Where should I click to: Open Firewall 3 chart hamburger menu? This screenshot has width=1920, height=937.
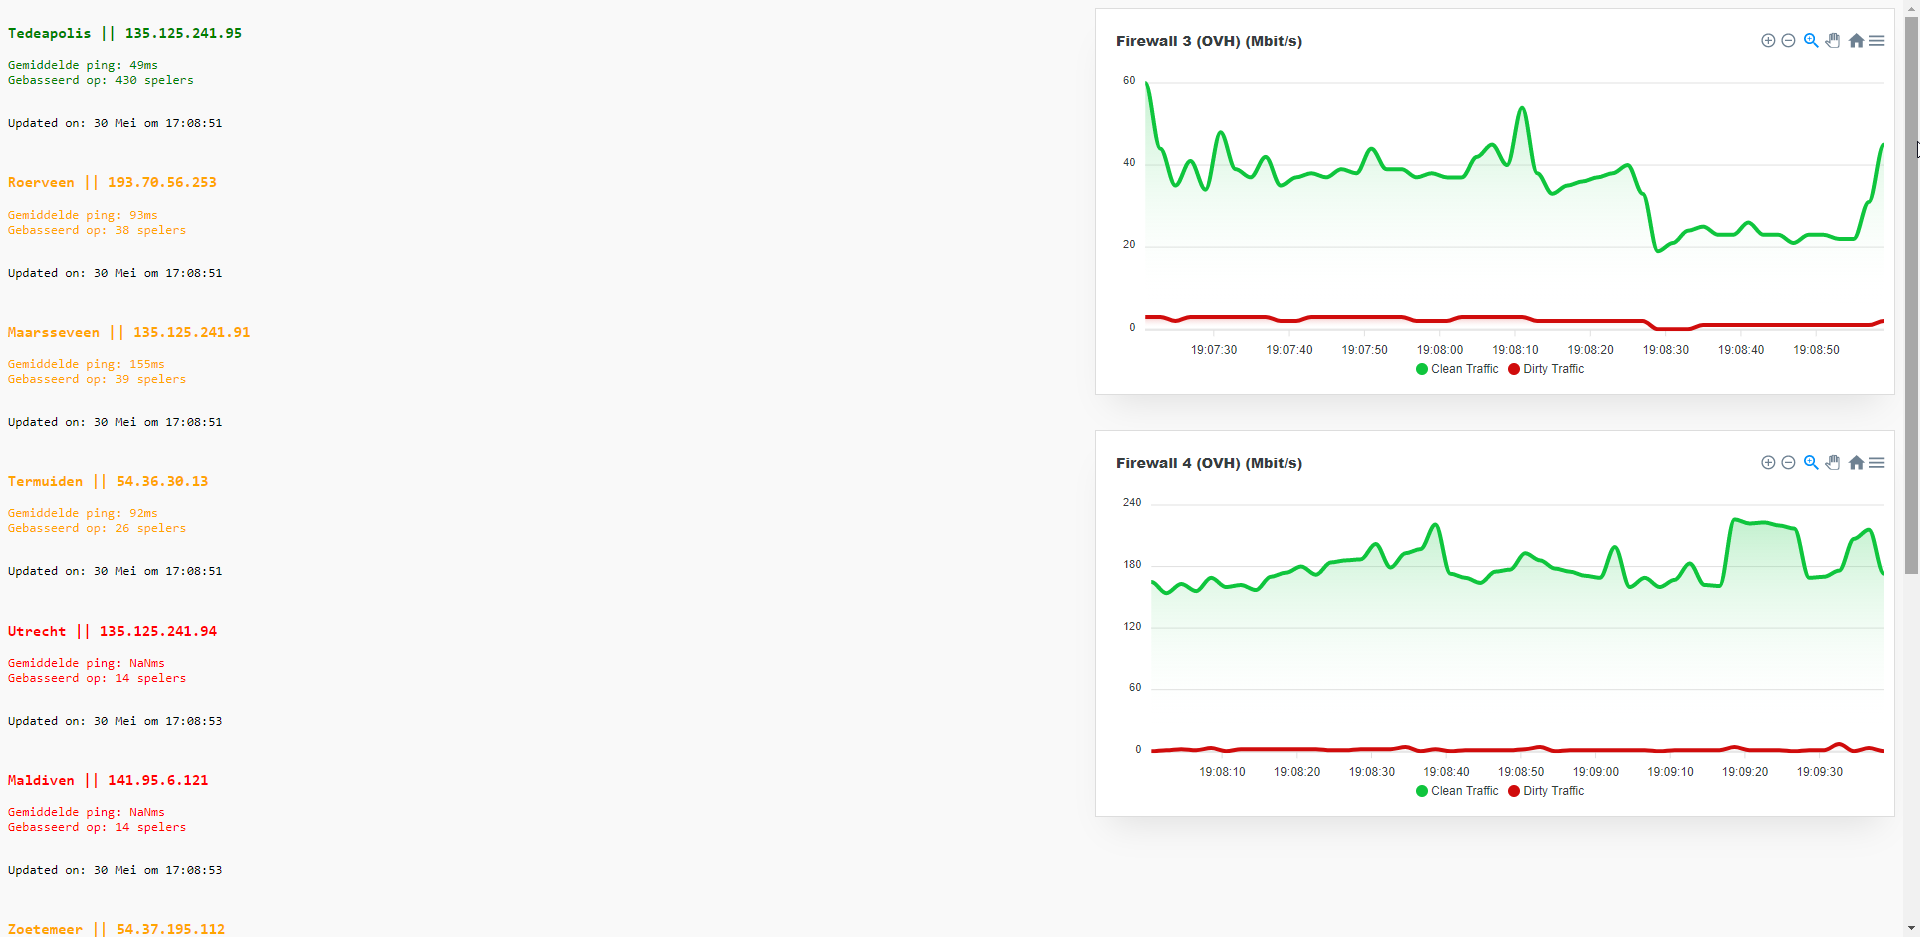[x=1877, y=41]
